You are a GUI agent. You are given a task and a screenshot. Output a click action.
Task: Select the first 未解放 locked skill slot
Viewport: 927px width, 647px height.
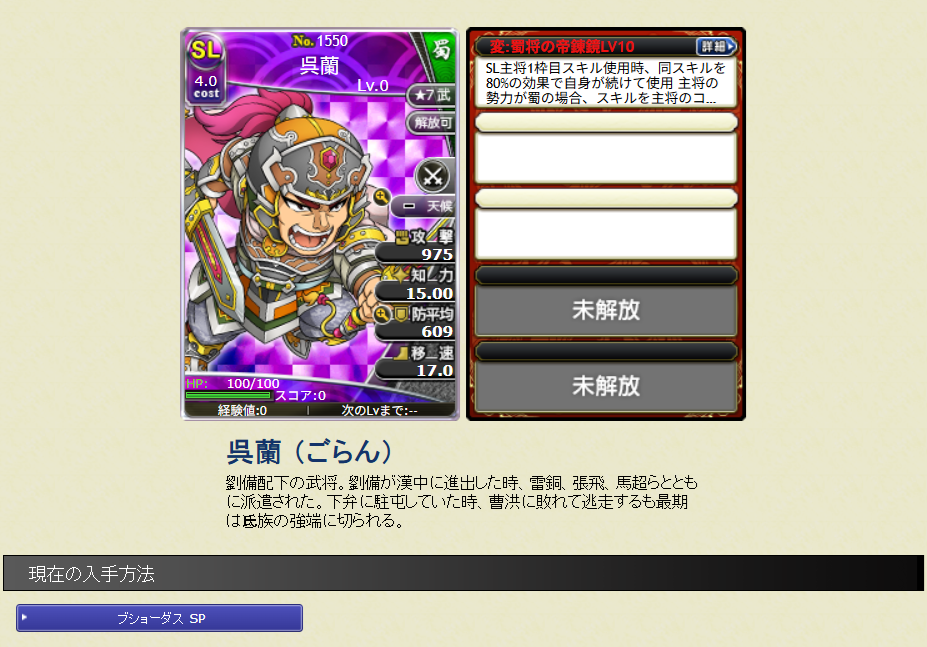[x=606, y=310]
